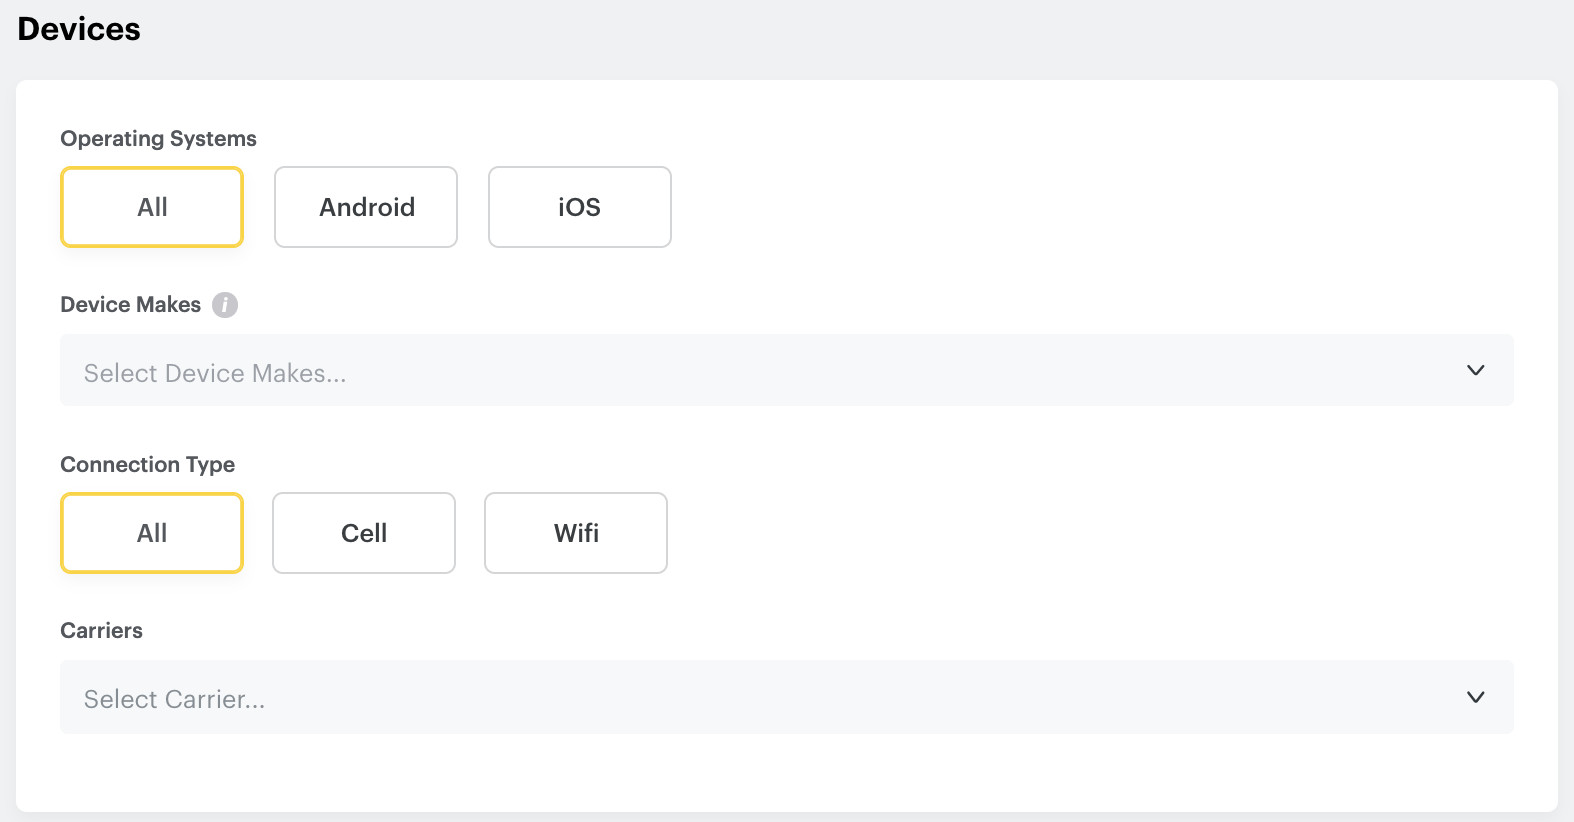Focus the middle of the Carriers field
Screen dimensions: 1574x822
pyautogui.click(x=786, y=697)
